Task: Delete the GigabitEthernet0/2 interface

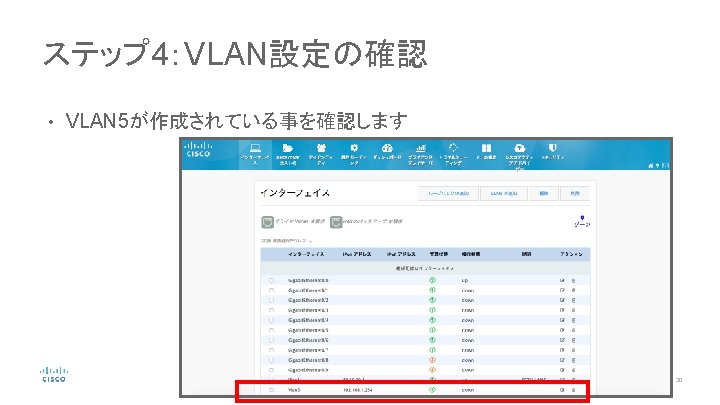Action: (573, 300)
